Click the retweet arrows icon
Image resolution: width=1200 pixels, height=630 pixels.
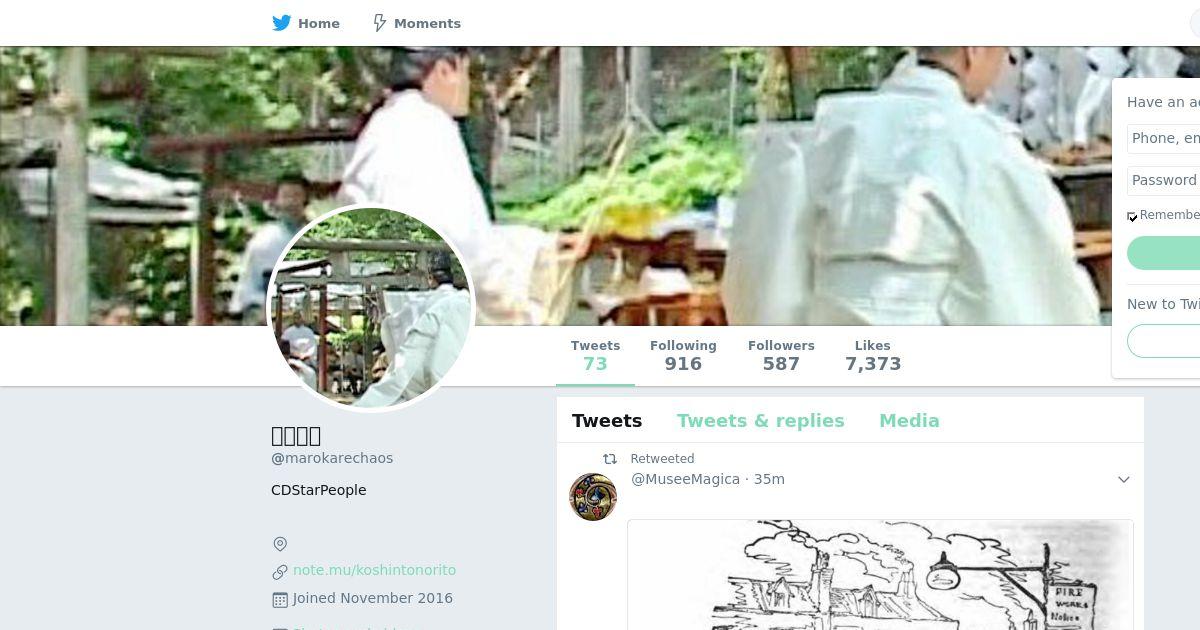tap(609, 459)
